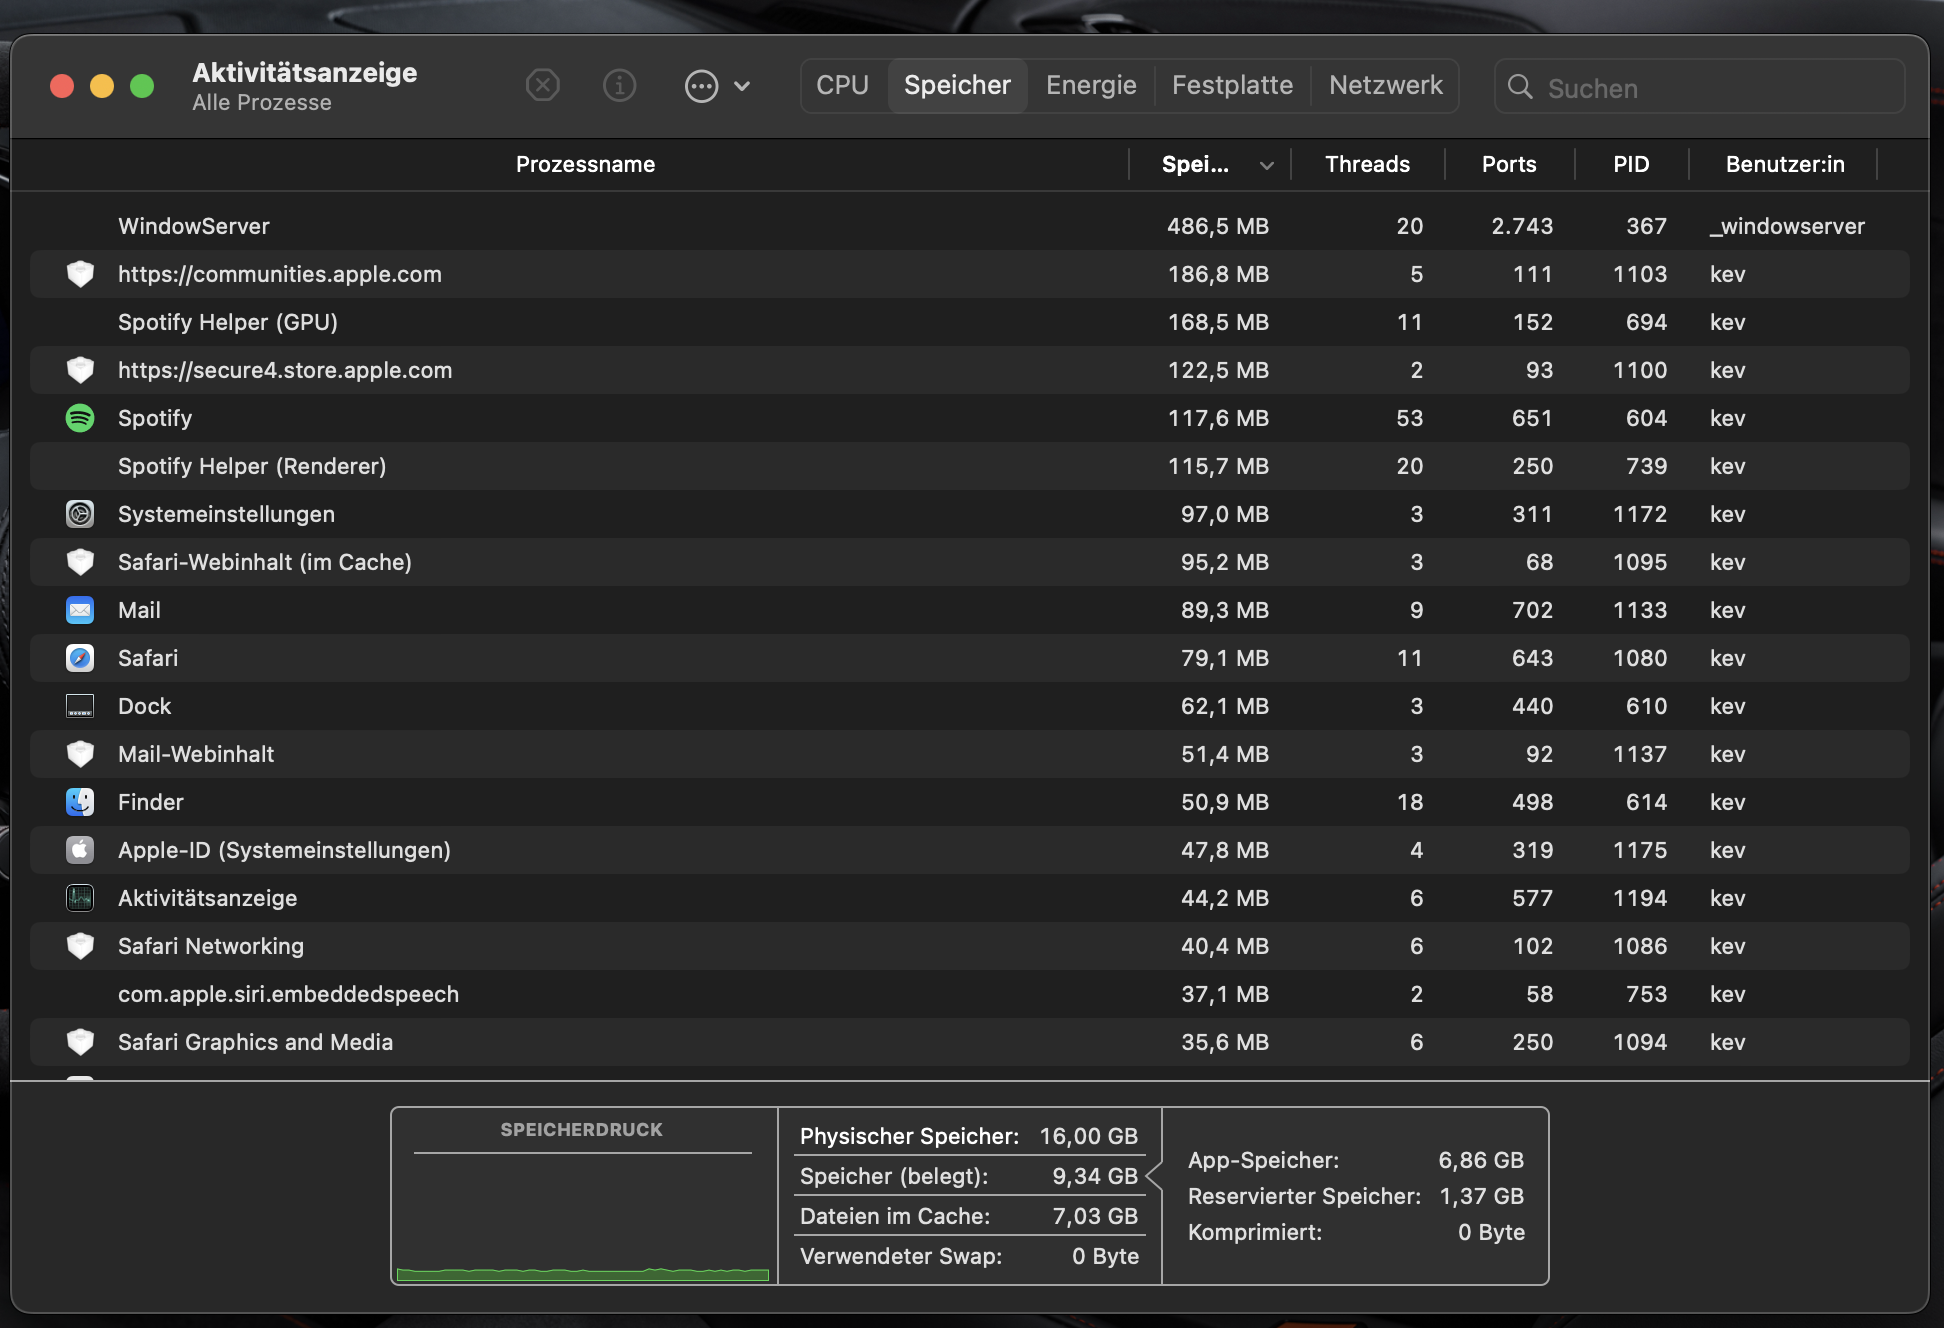Click the Mail app icon in the list
The width and height of the screenshot is (1944, 1328).
pyautogui.click(x=80, y=610)
